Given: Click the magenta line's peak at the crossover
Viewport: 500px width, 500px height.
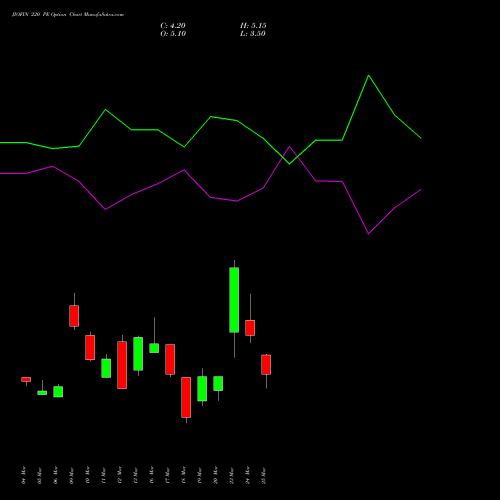Looking at the screenshot, I should [289, 146].
